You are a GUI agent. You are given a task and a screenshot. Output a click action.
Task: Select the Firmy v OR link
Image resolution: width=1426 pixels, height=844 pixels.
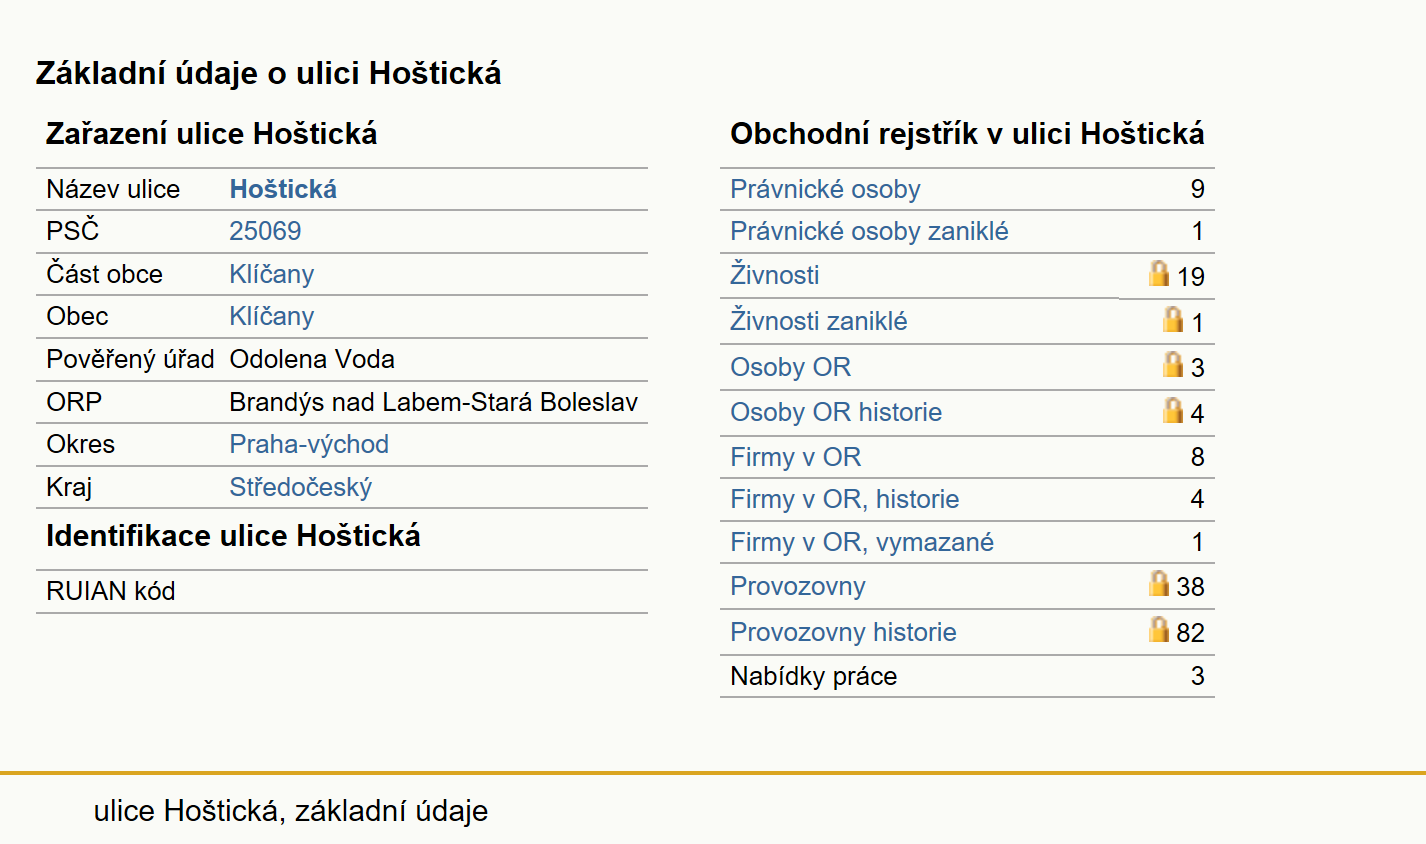(x=796, y=457)
